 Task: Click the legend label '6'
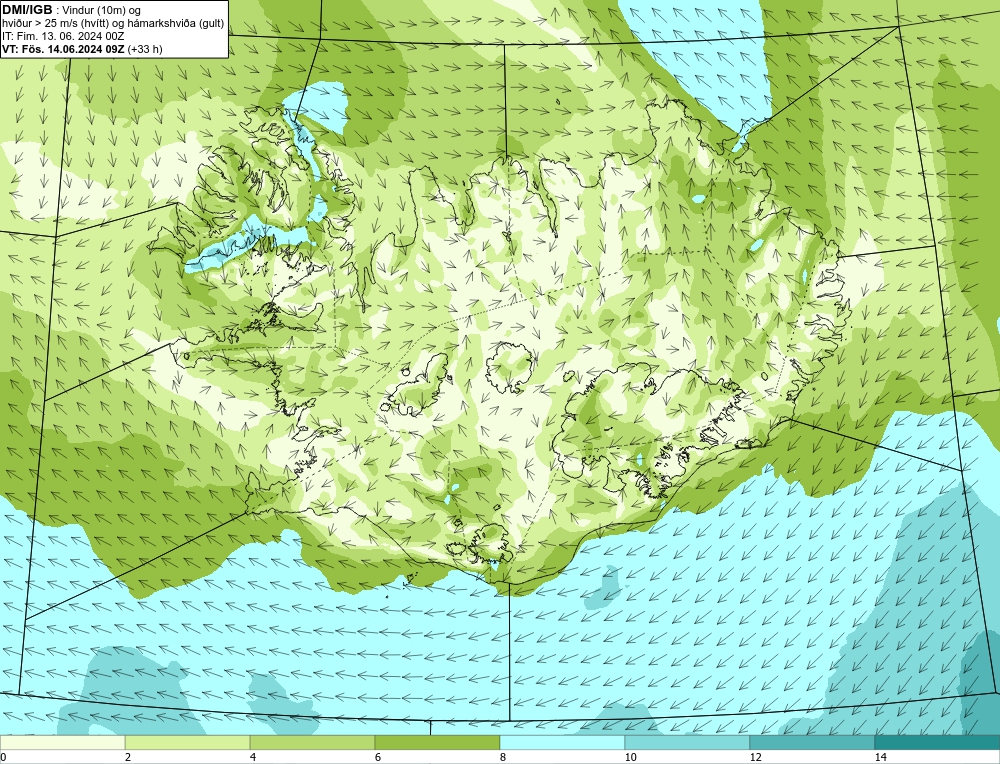click(378, 757)
